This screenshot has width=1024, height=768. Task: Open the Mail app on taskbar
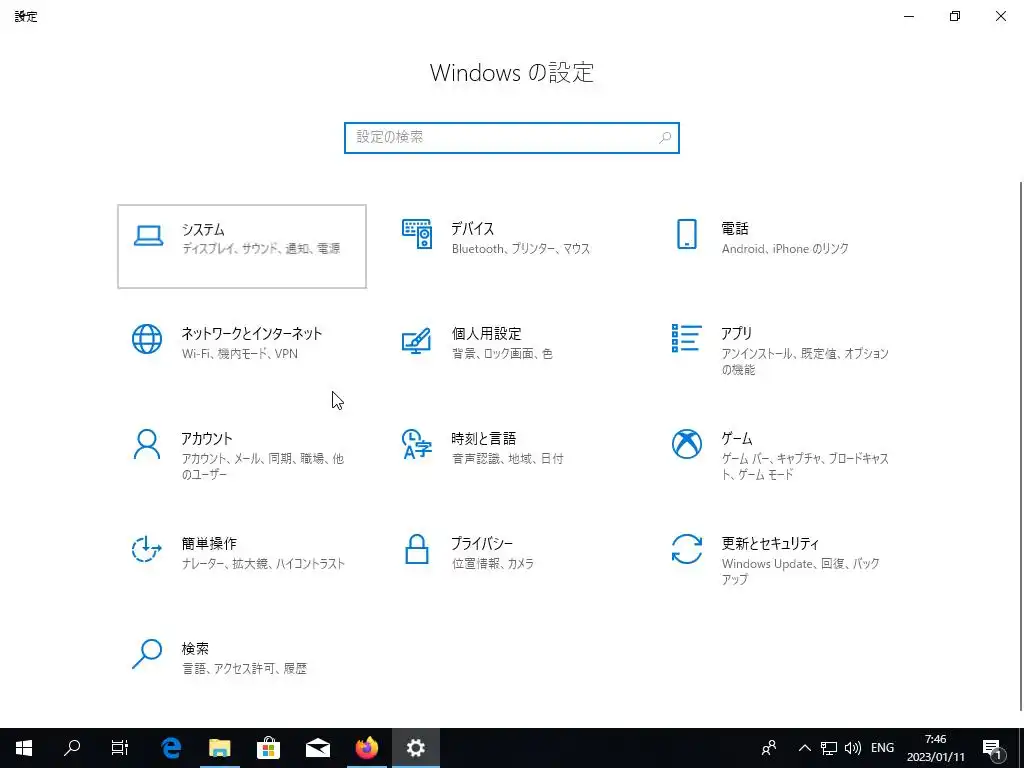(x=318, y=748)
